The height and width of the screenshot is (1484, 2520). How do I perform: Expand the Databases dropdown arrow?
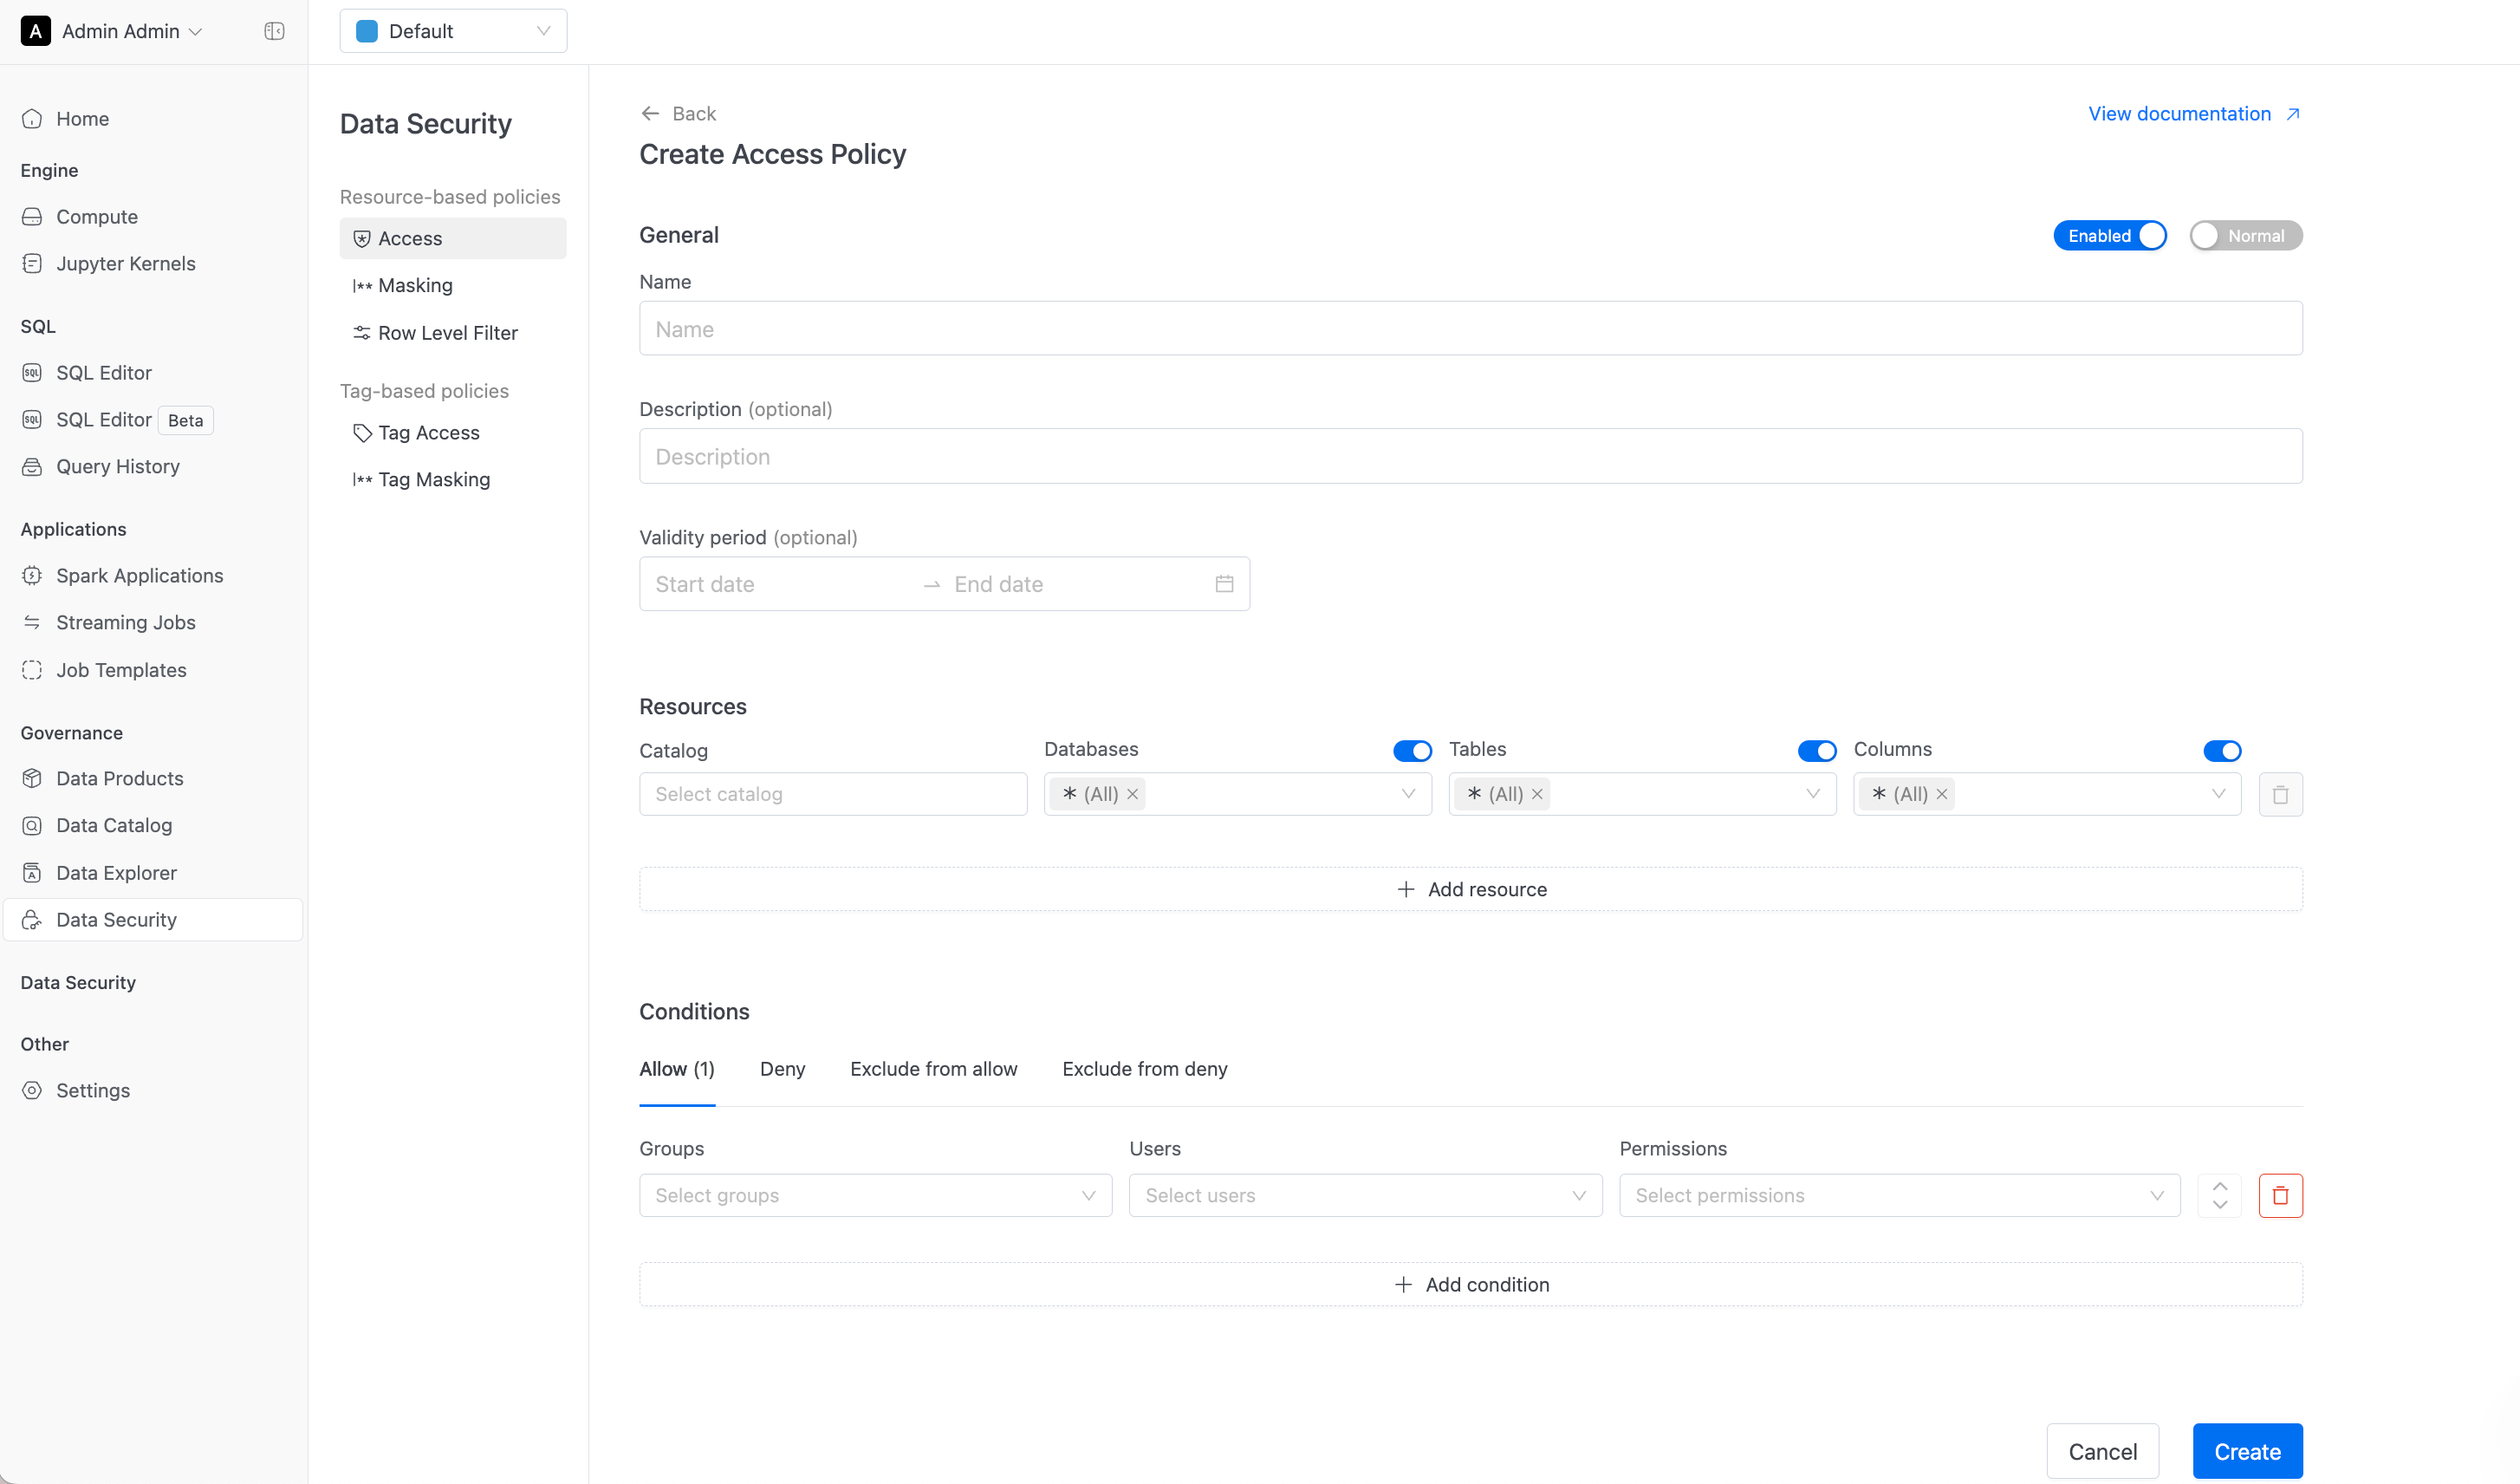point(1408,794)
